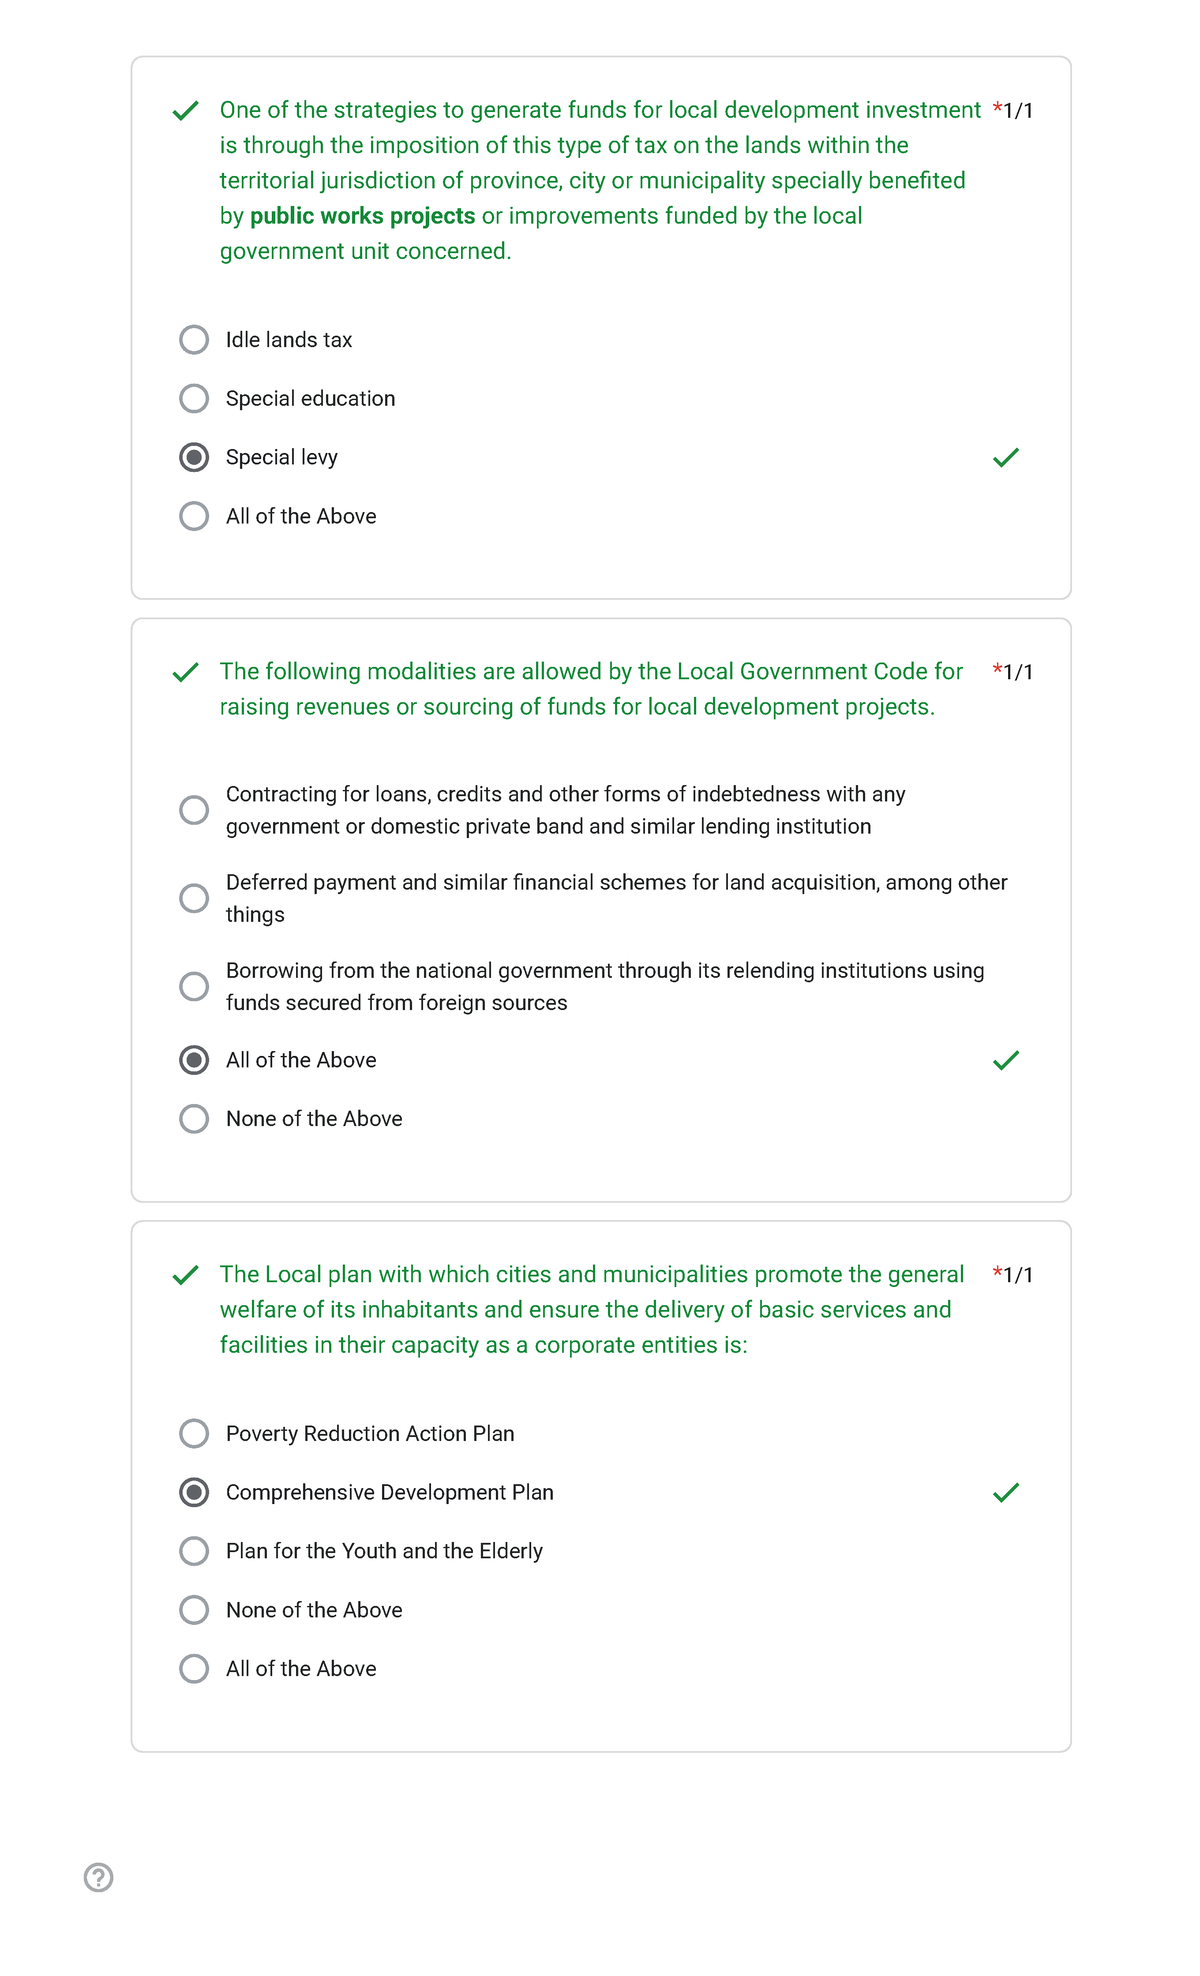Screen dimensions: 1200x1976
Task: Click checkmark icon before Local plan question
Action: [x=185, y=1275]
